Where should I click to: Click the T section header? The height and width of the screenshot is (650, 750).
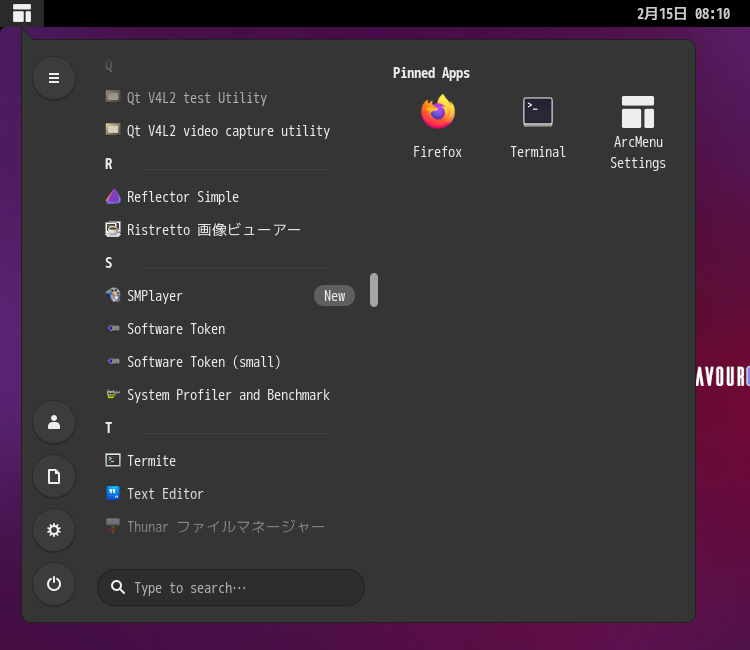tap(109, 428)
